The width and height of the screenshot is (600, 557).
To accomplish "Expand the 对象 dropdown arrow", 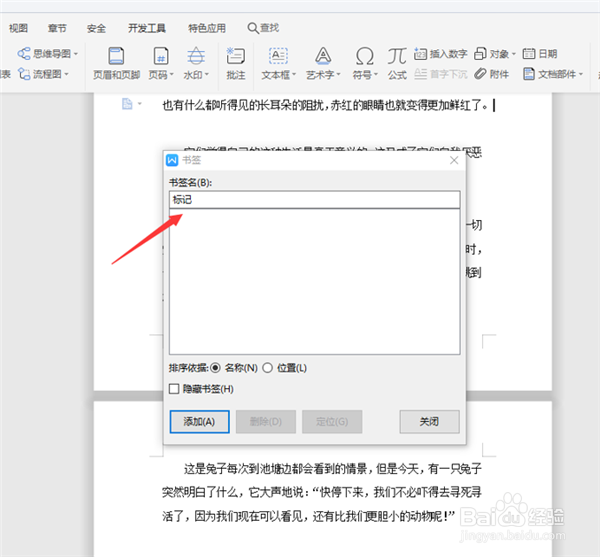I will pyautogui.click(x=514, y=54).
